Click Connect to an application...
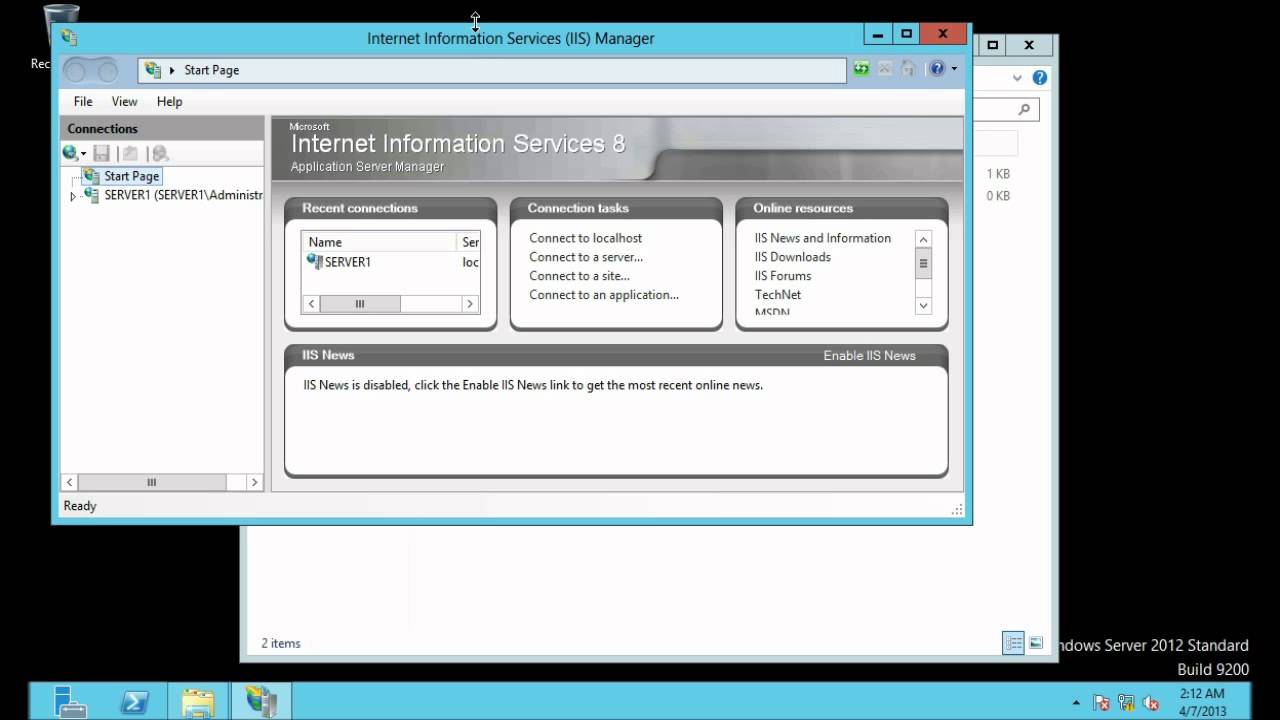Viewport: 1280px width, 720px height. [604, 295]
